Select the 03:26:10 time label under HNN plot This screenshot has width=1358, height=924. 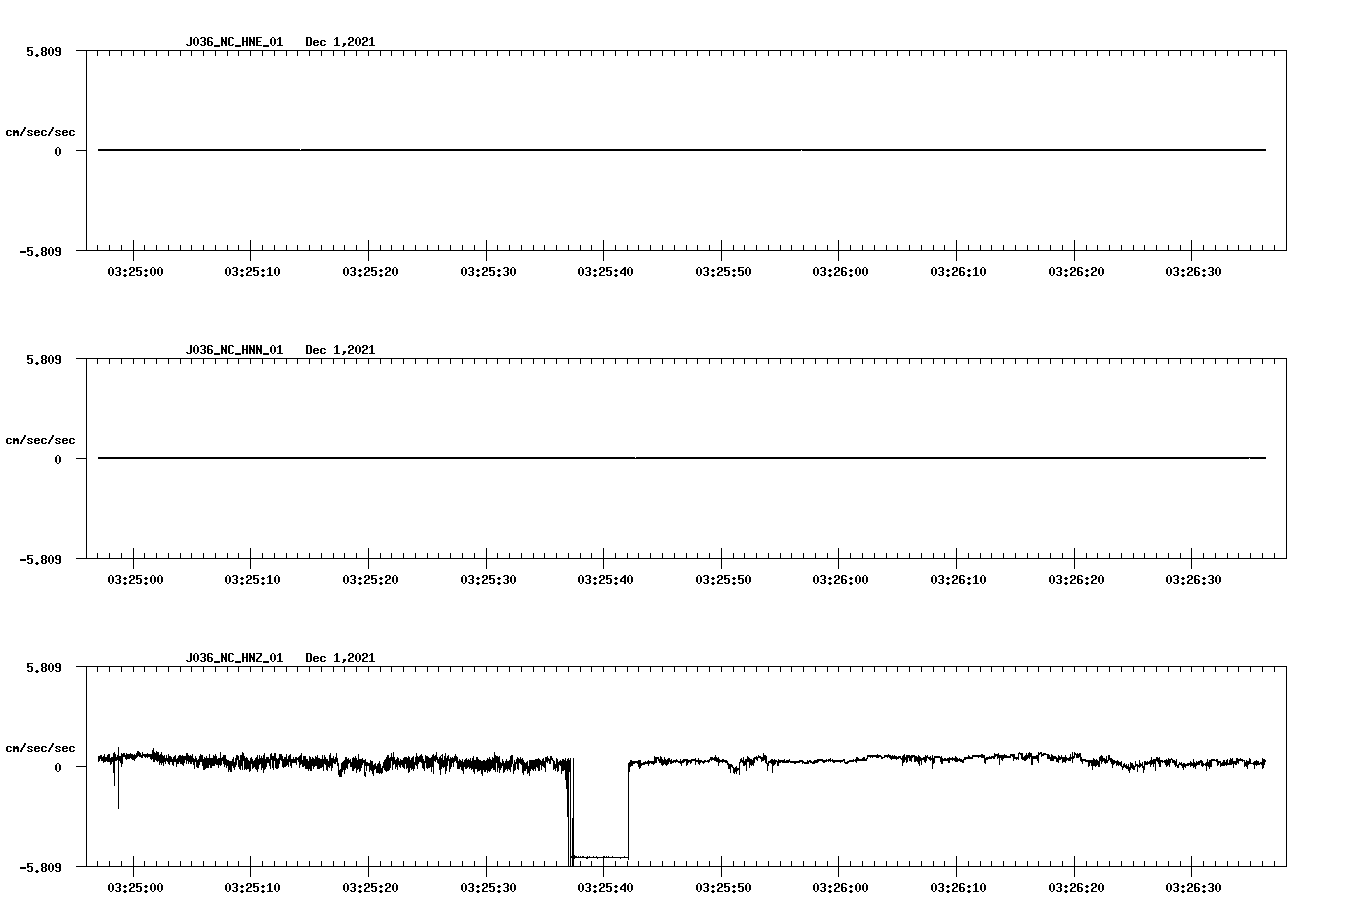click(x=958, y=579)
